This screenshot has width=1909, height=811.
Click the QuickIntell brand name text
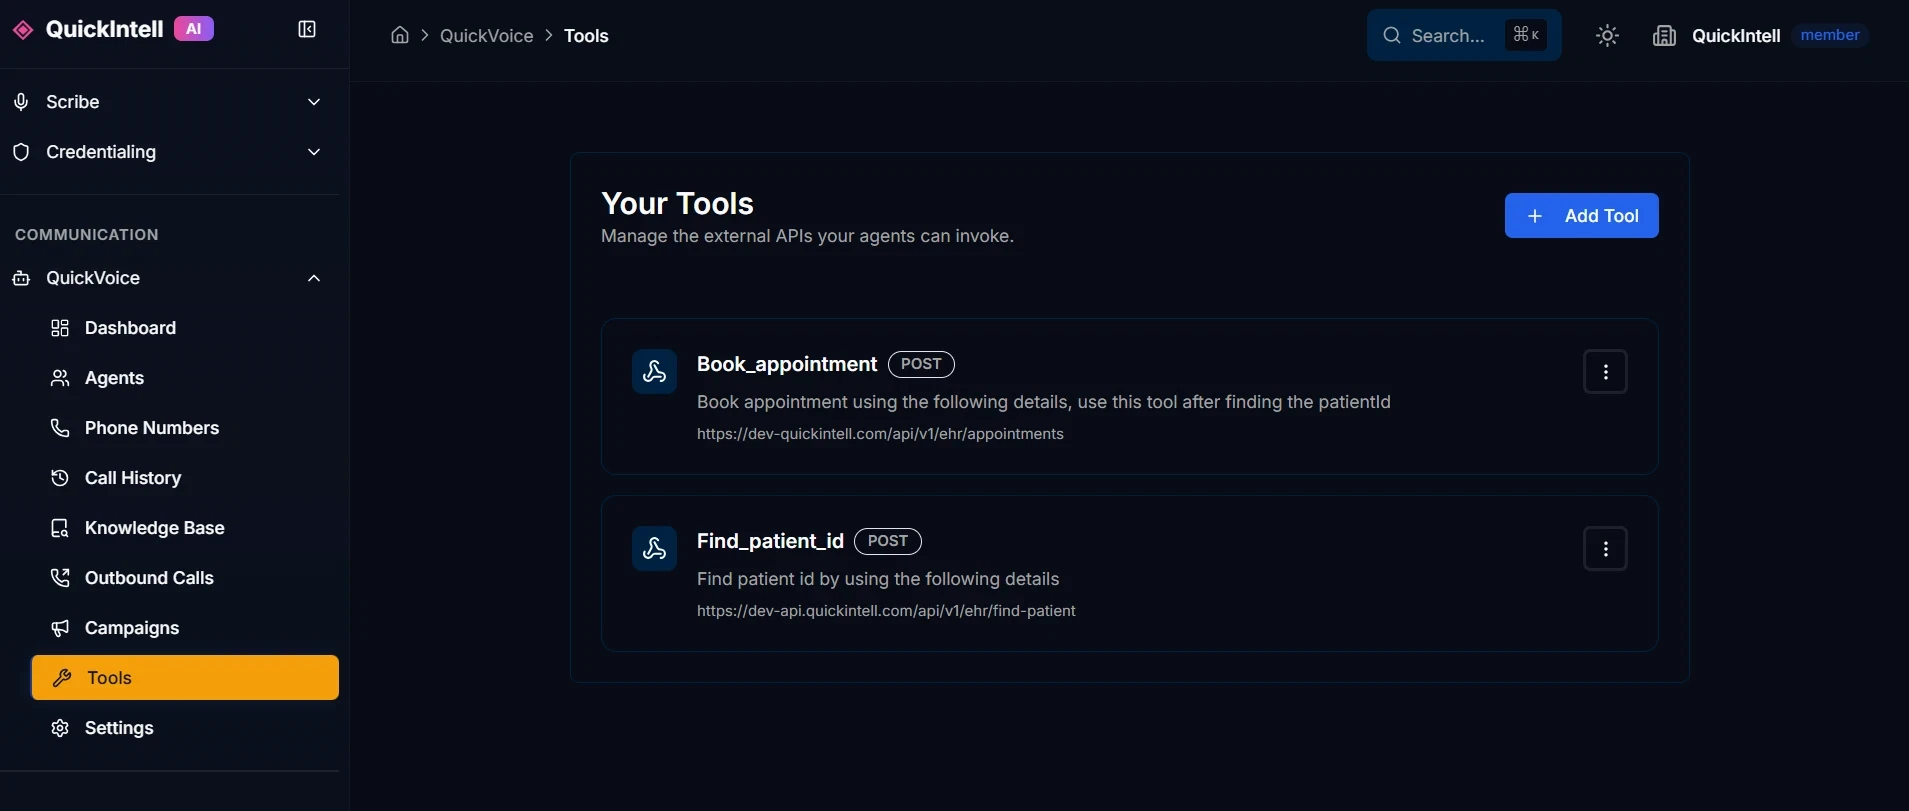point(105,29)
